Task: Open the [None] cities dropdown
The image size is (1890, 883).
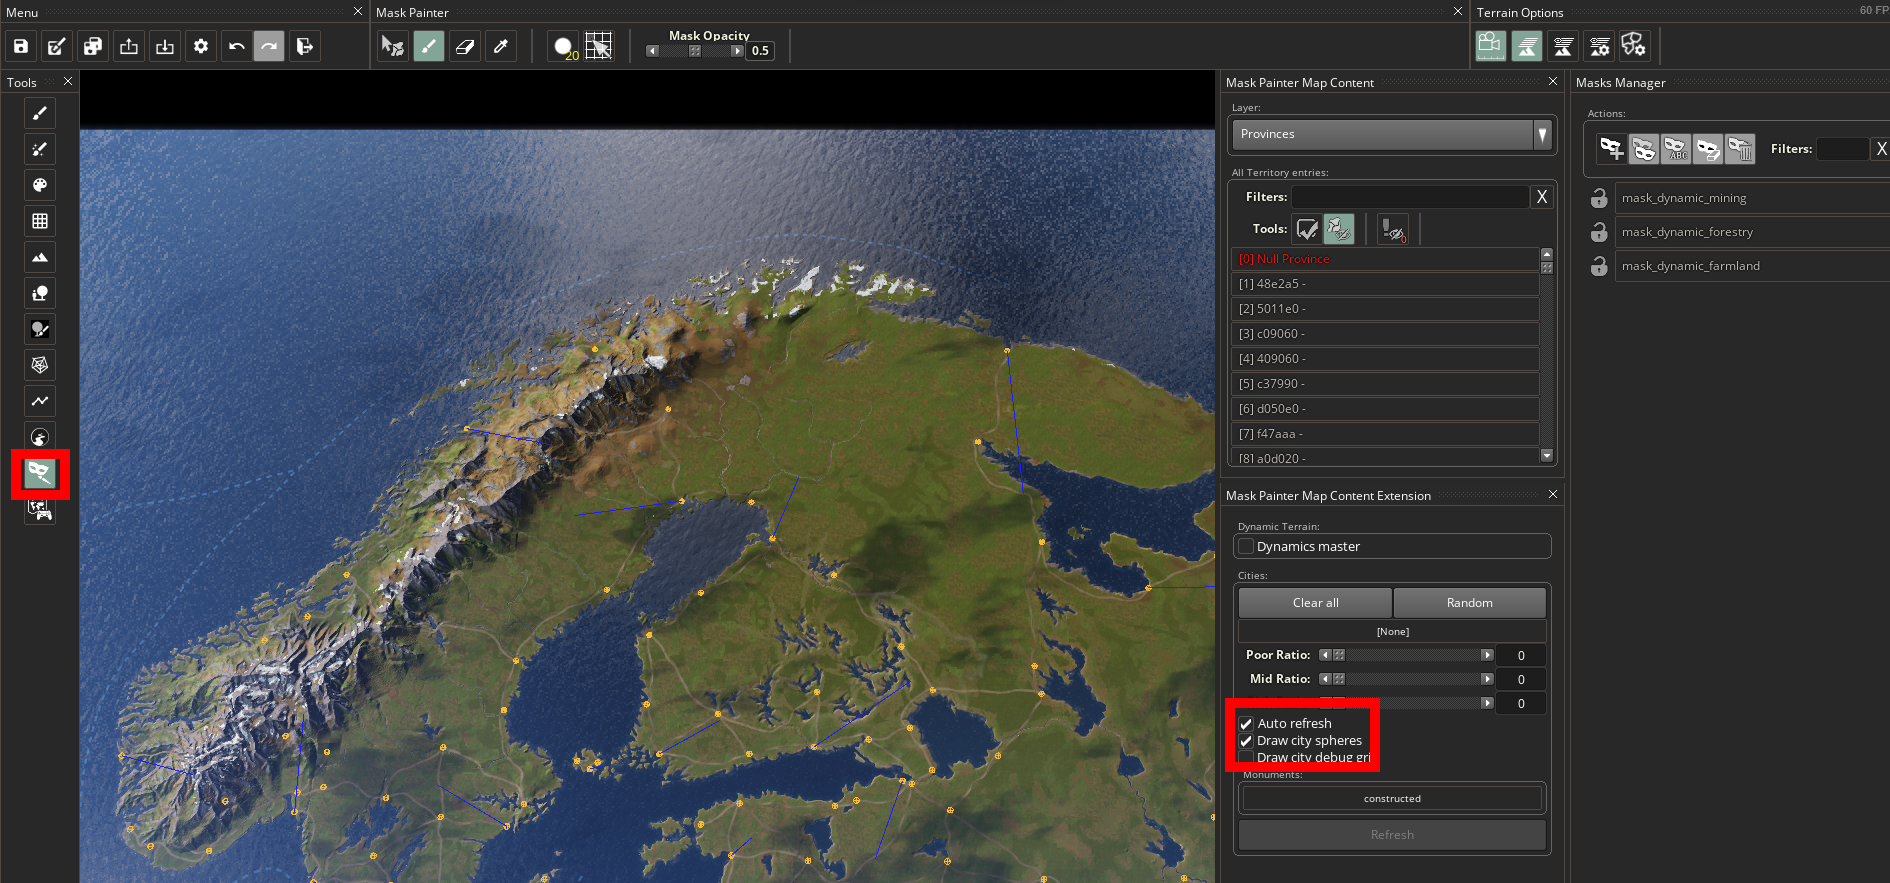Action: [1392, 632]
